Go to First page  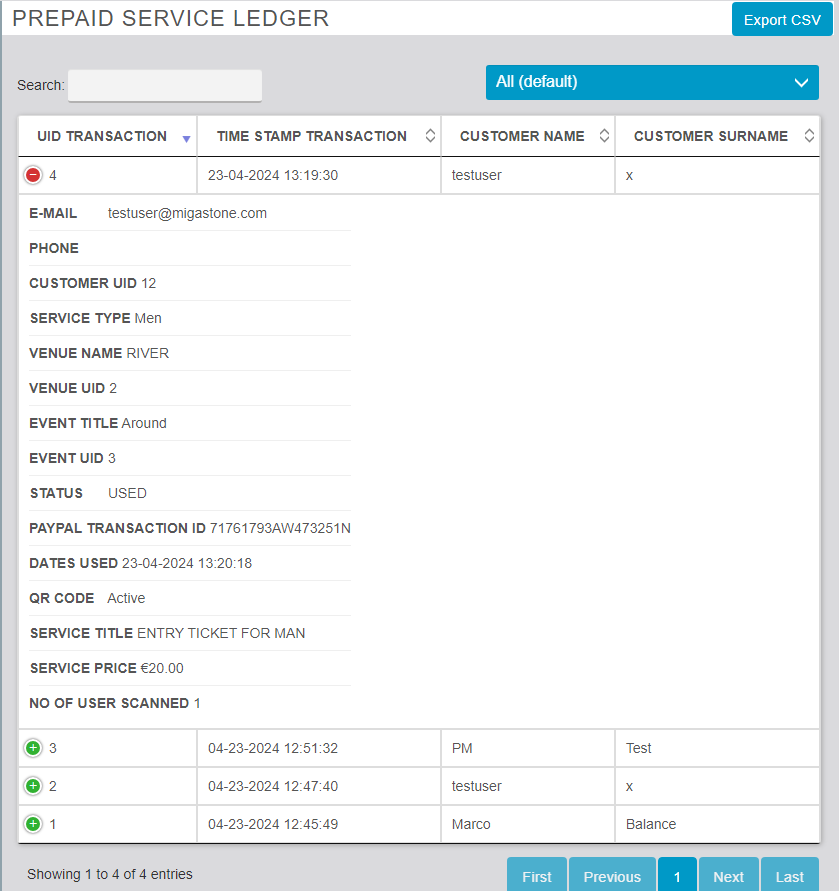537,876
